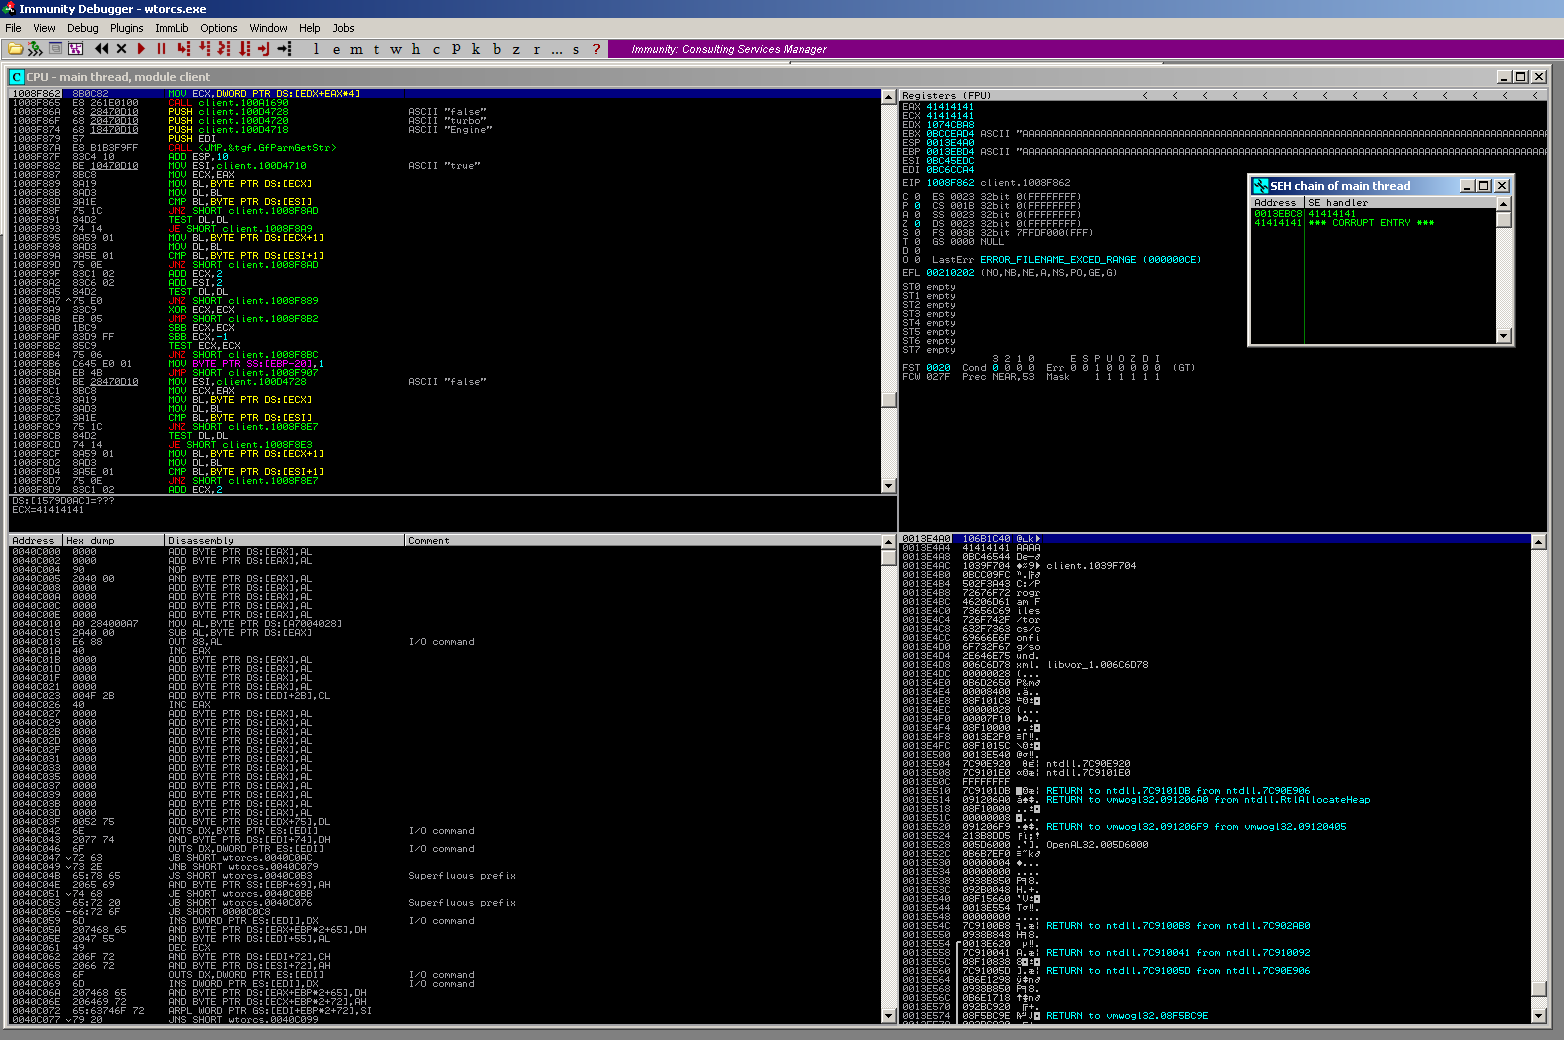Click the Comment column header in dump pane
The image size is (1564, 1040).
pos(642,541)
